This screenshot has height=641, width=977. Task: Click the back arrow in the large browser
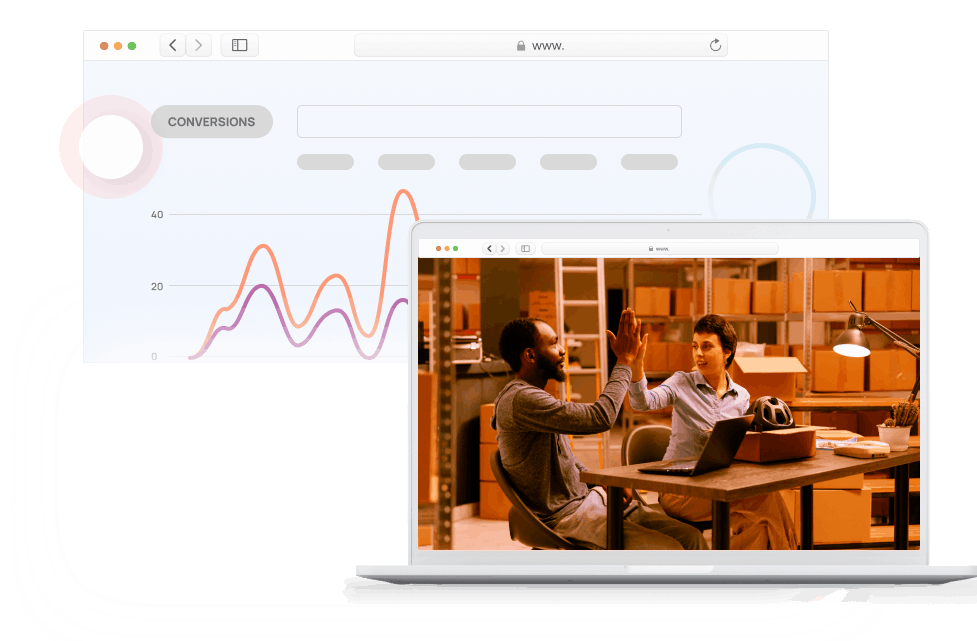coord(173,45)
